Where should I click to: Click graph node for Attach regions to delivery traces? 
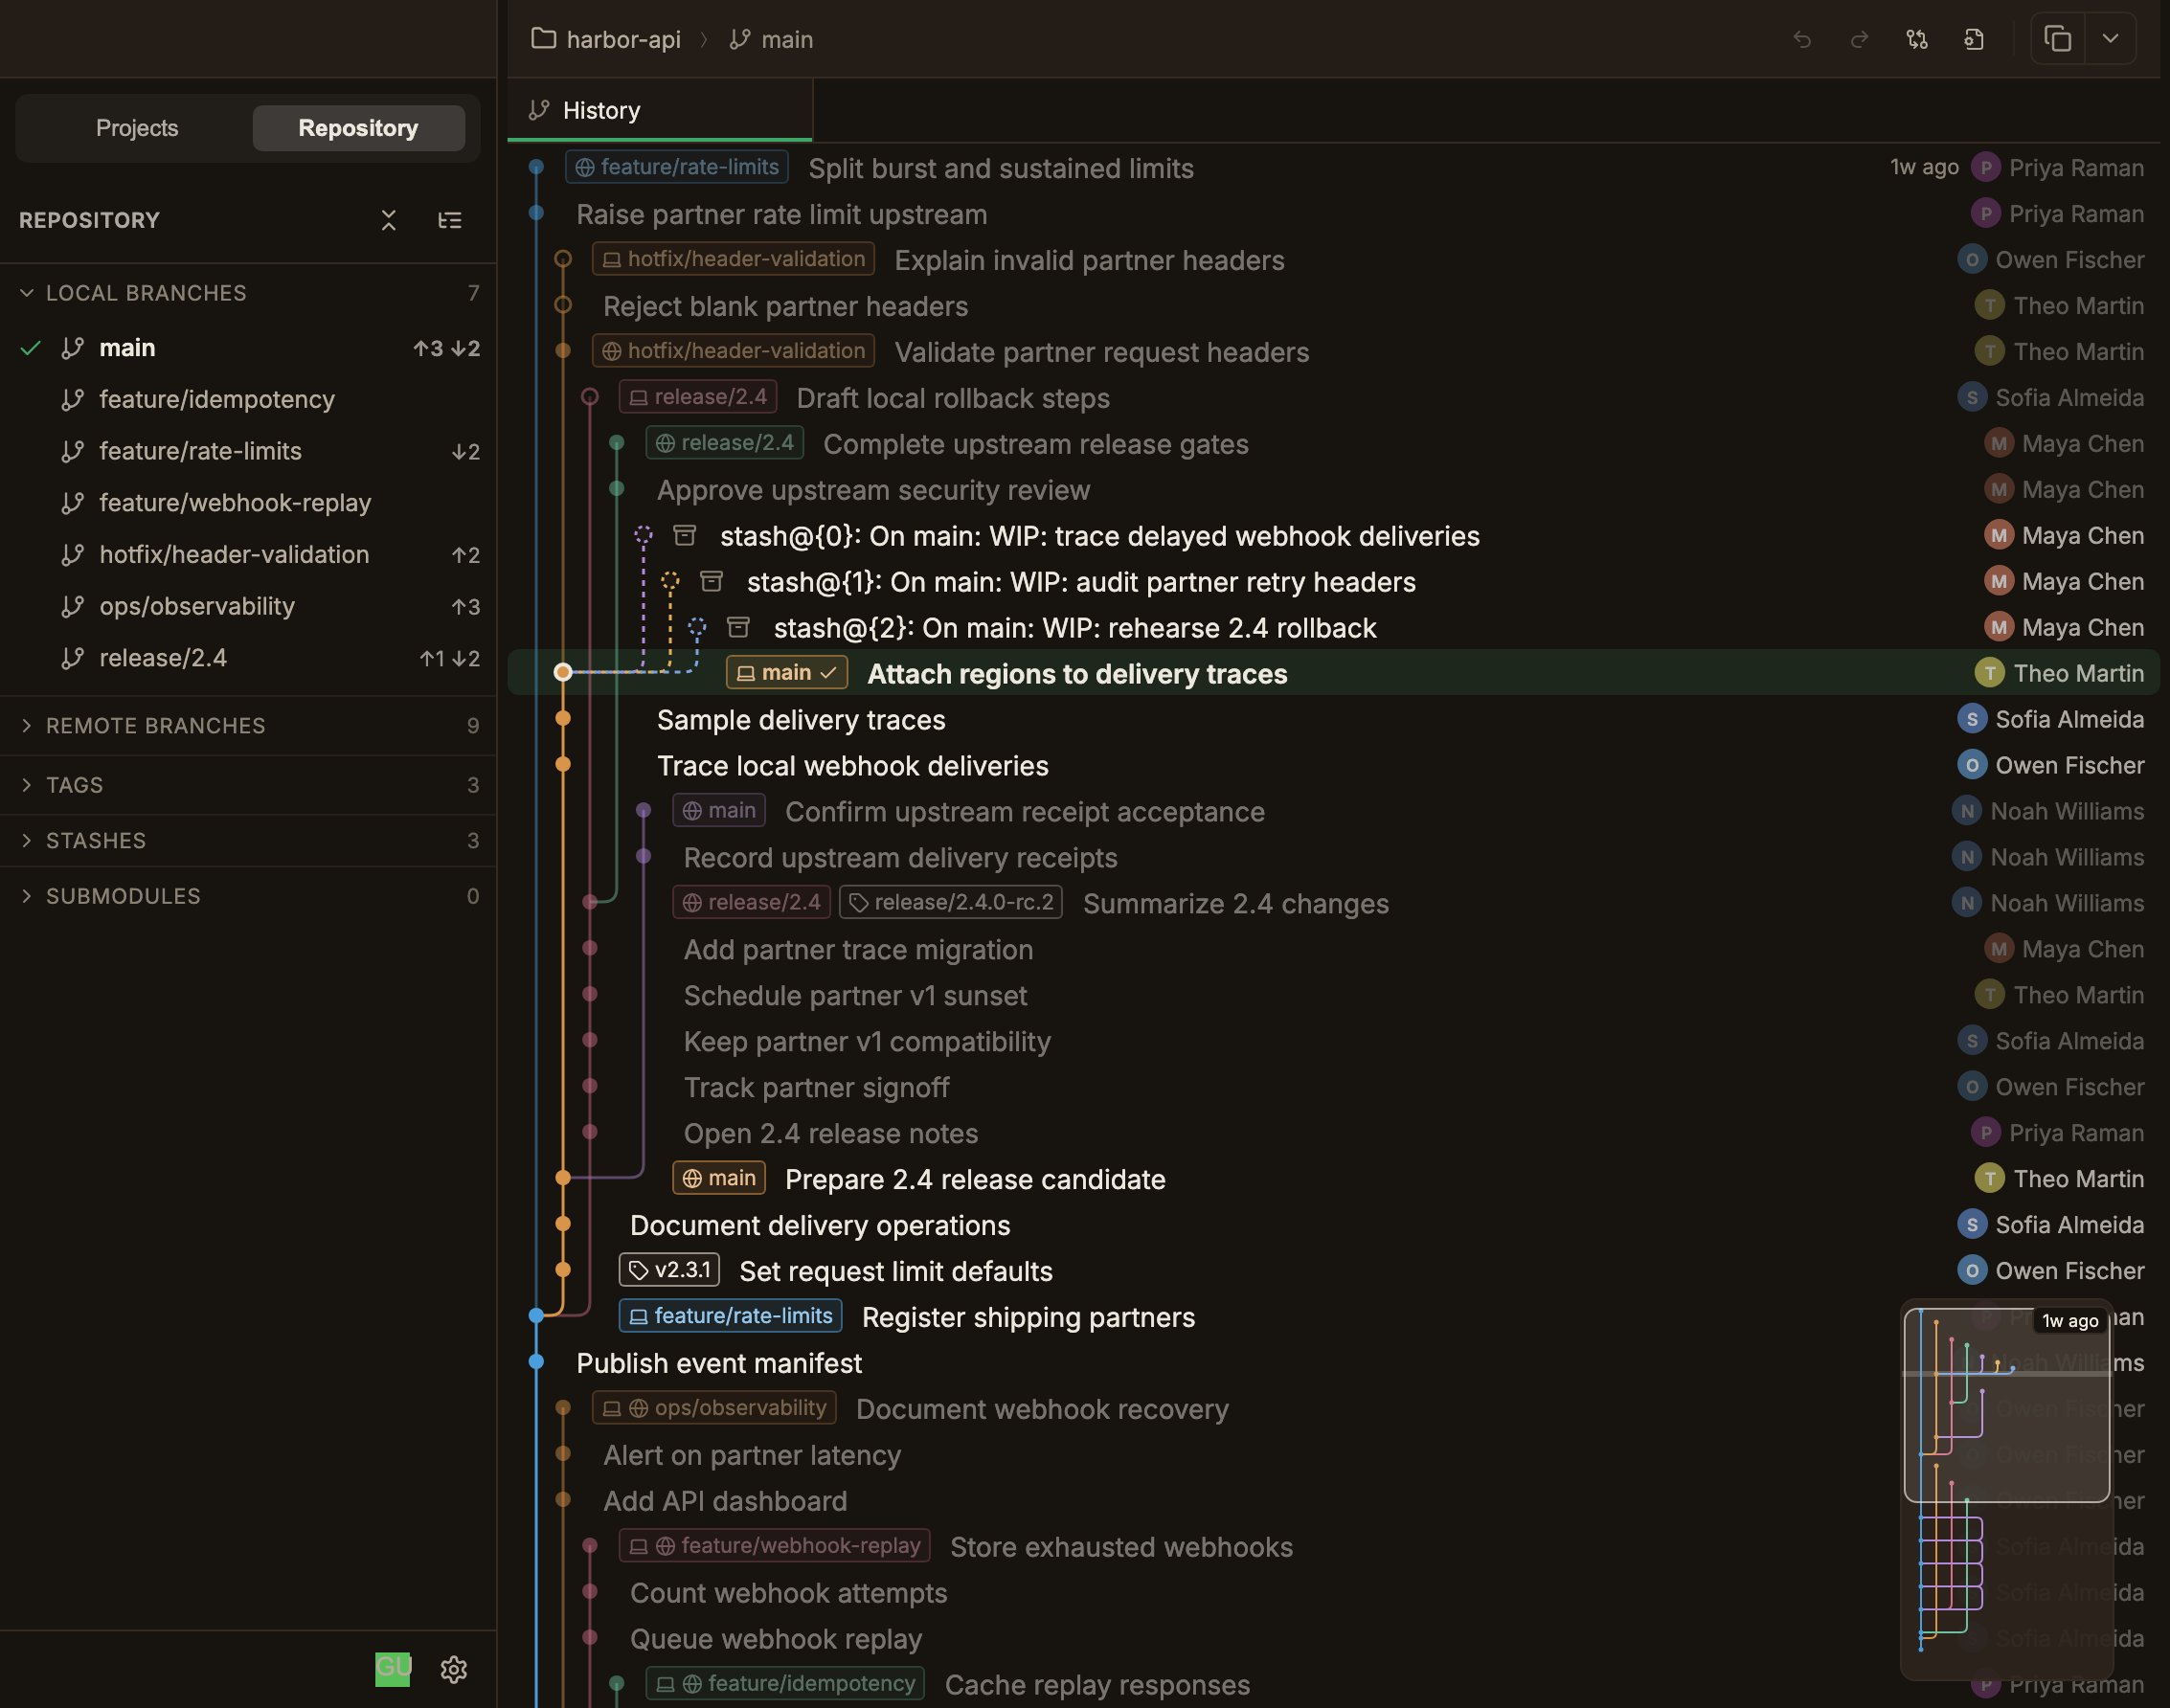pyautogui.click(x=563, y=673)
